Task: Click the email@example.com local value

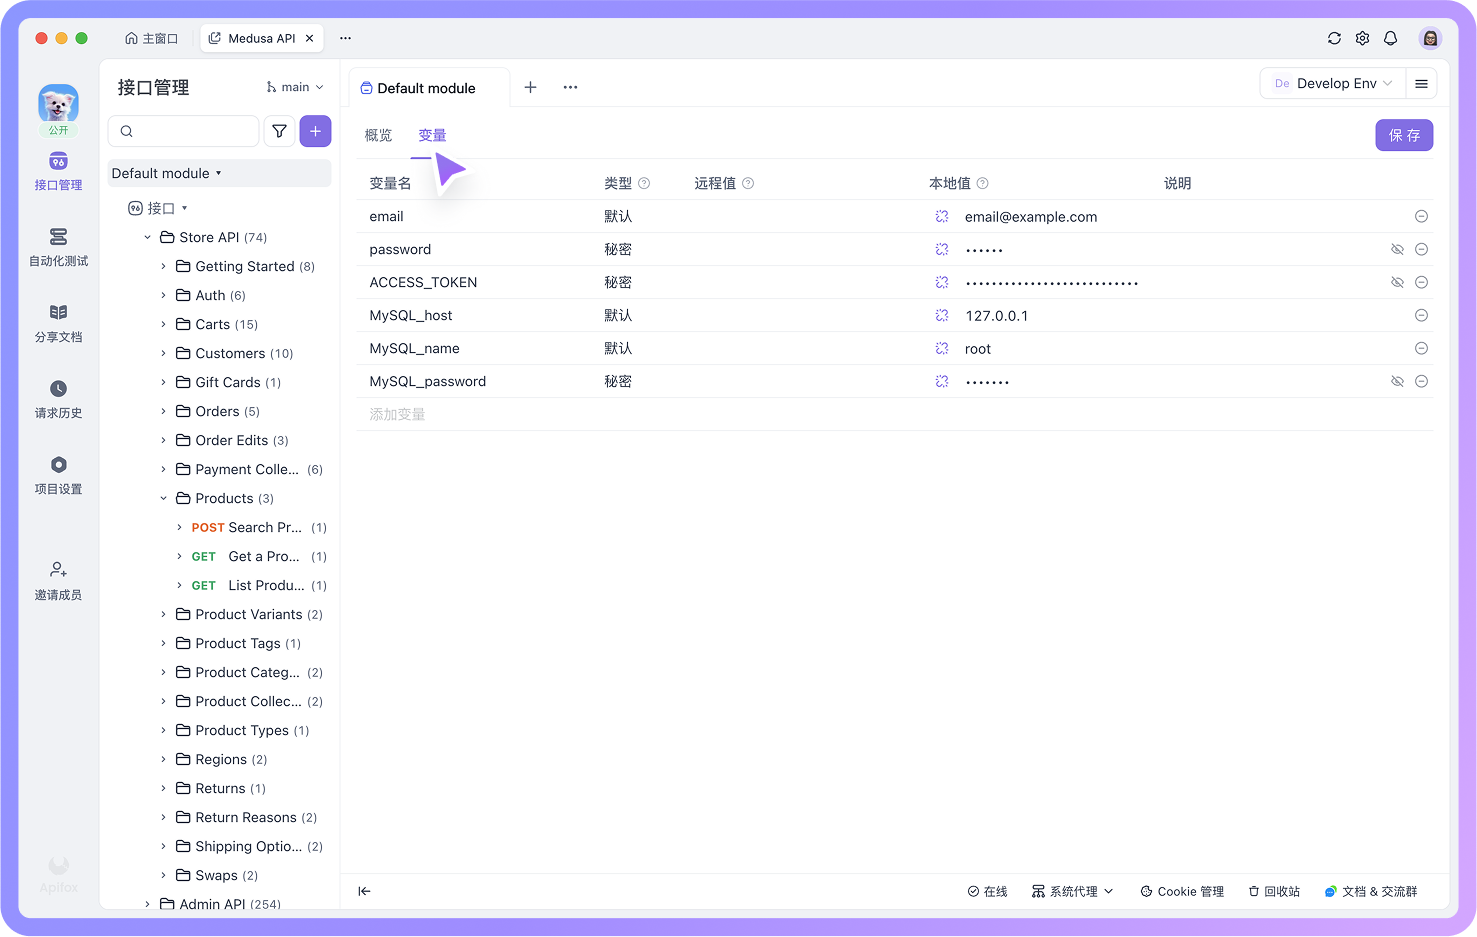Action: [x=1031, y=216]
